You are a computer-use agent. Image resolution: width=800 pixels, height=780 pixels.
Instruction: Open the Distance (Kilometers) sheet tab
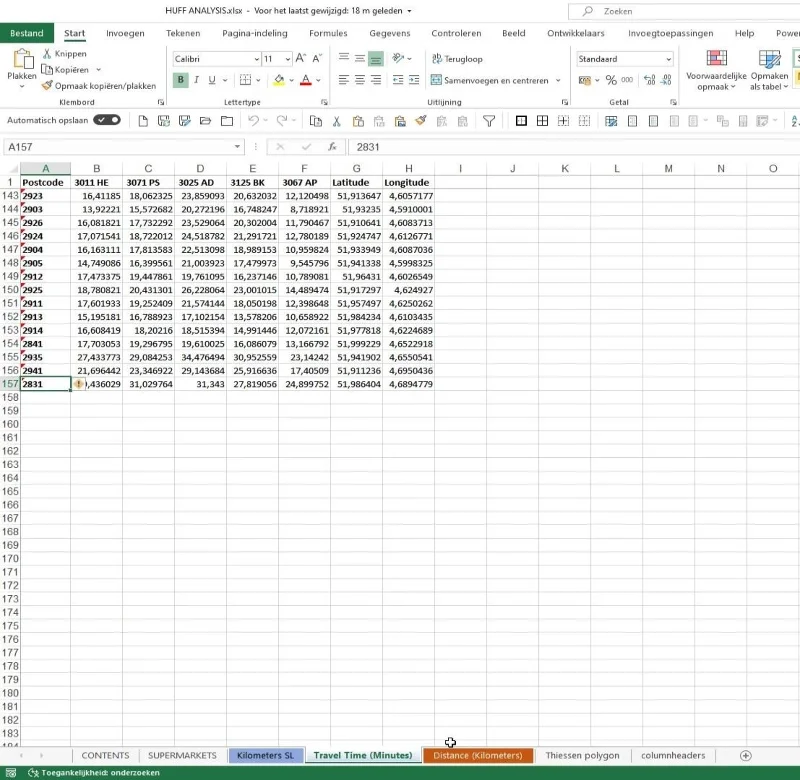tap(478, 755)
